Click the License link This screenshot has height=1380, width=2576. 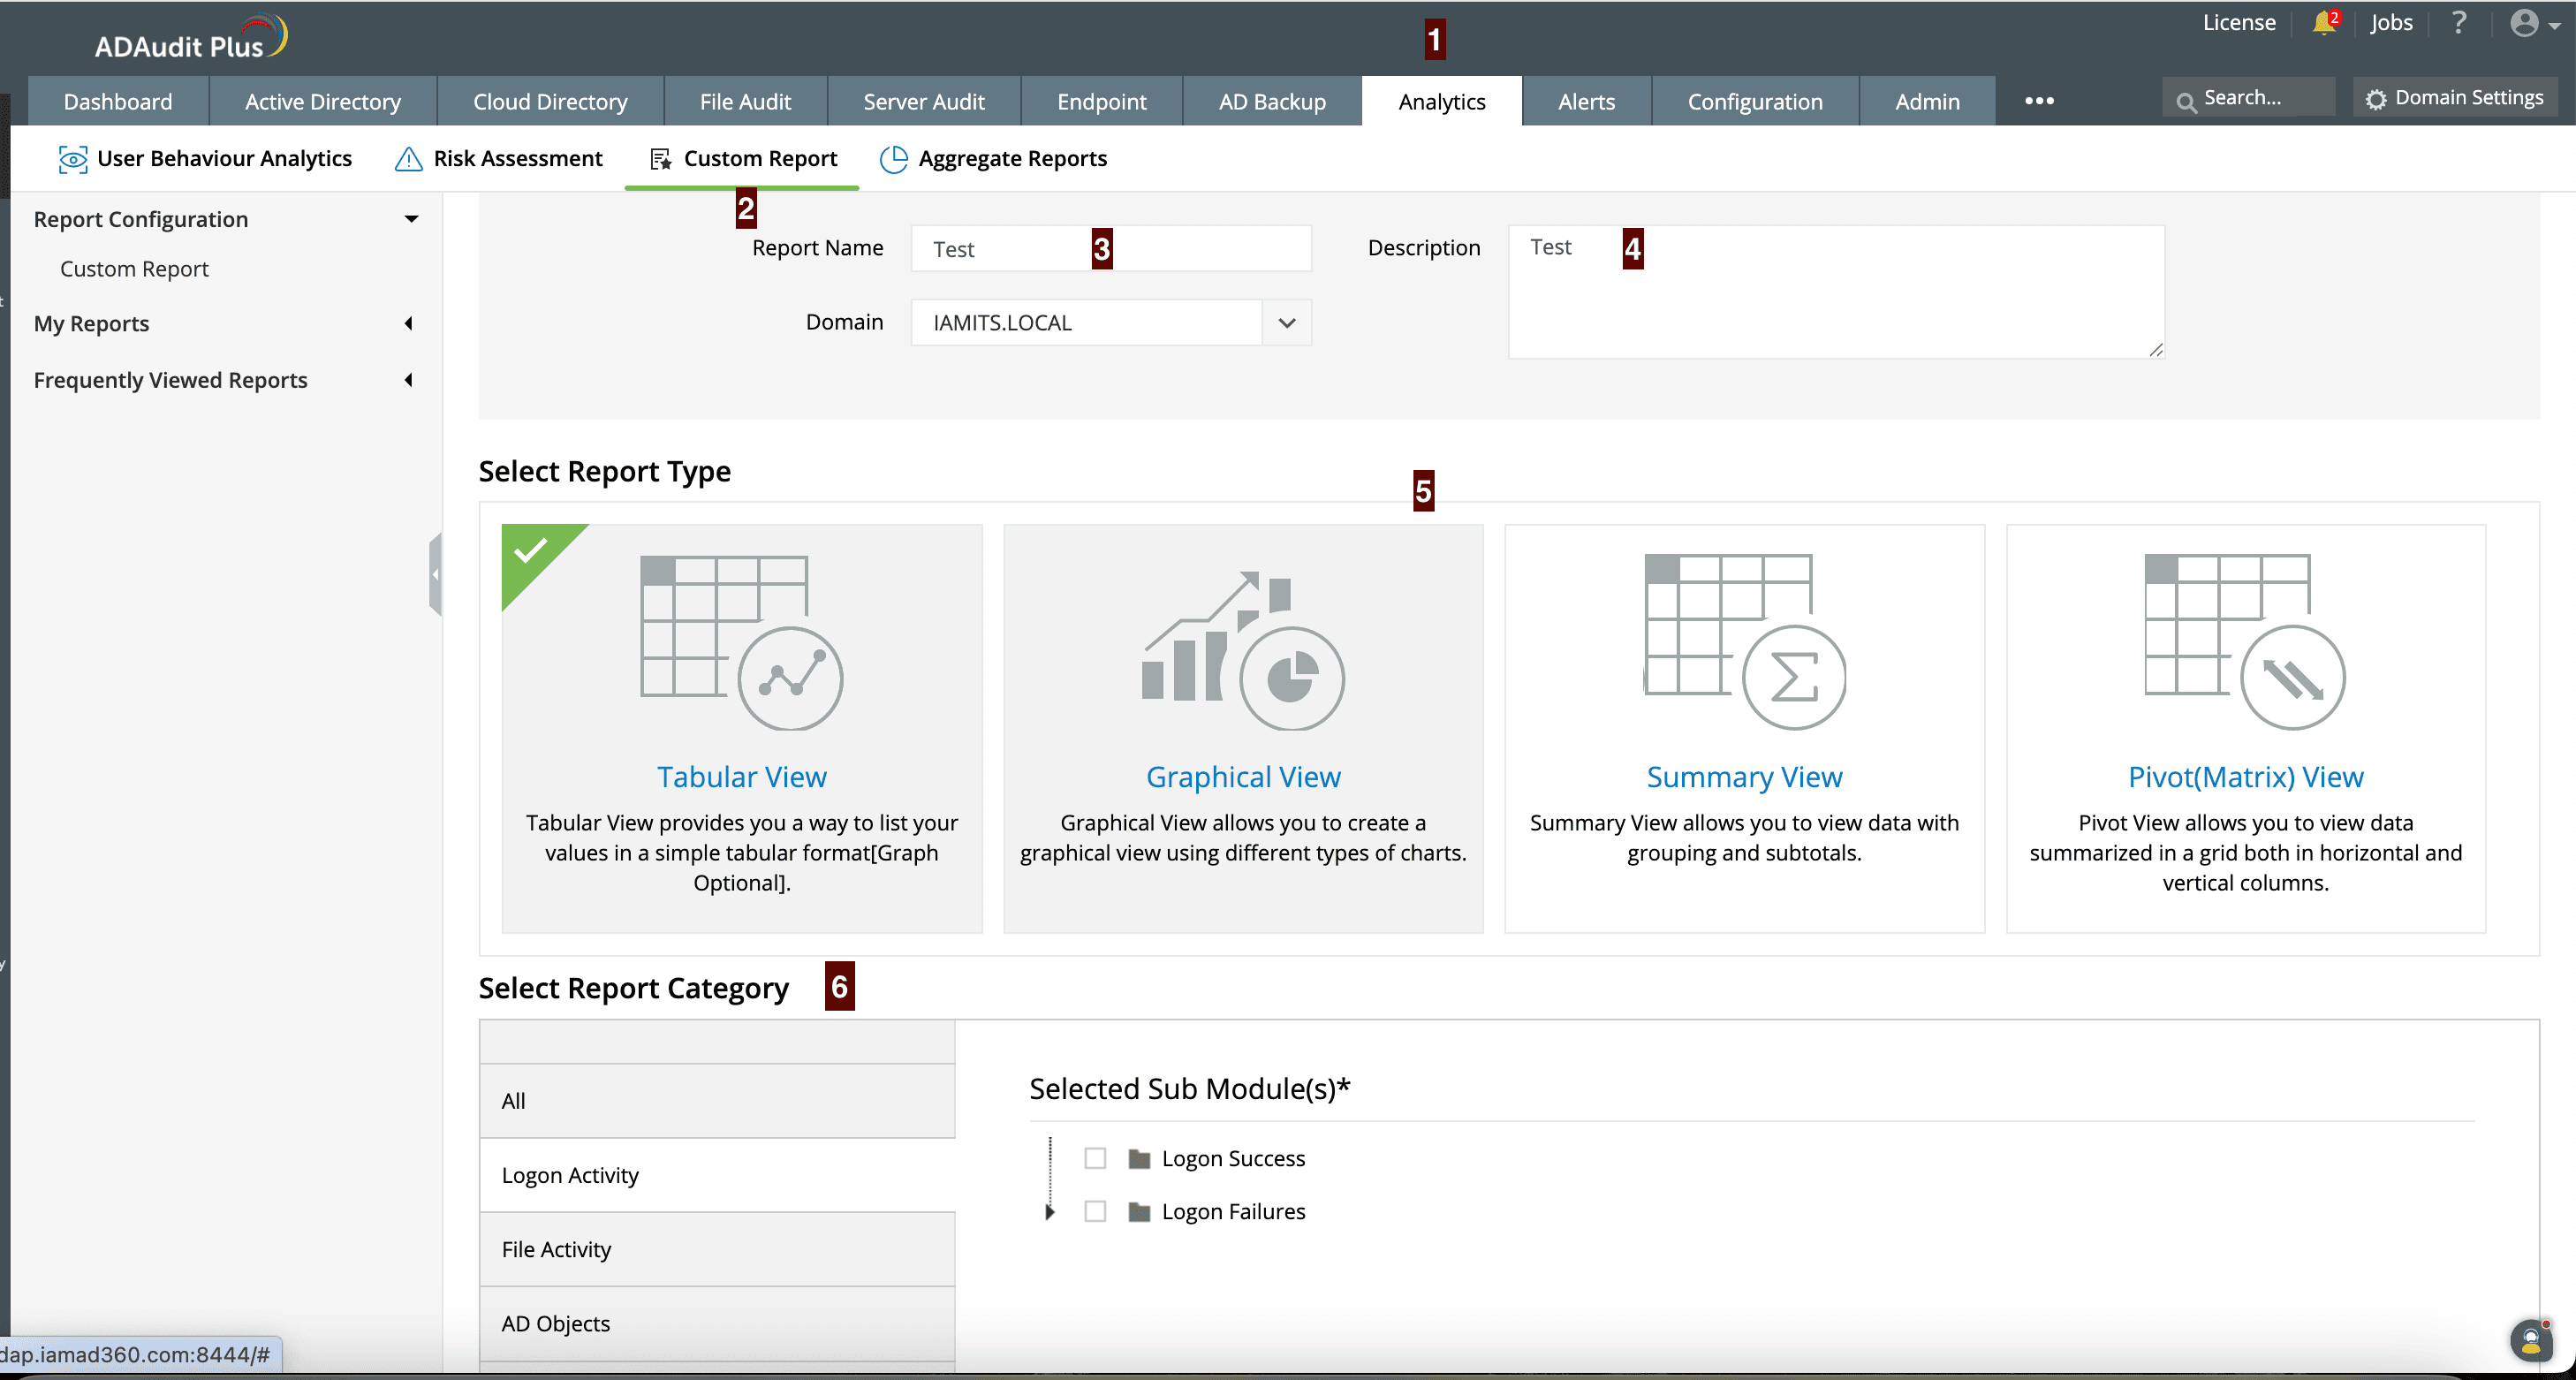coord(2238,23)
